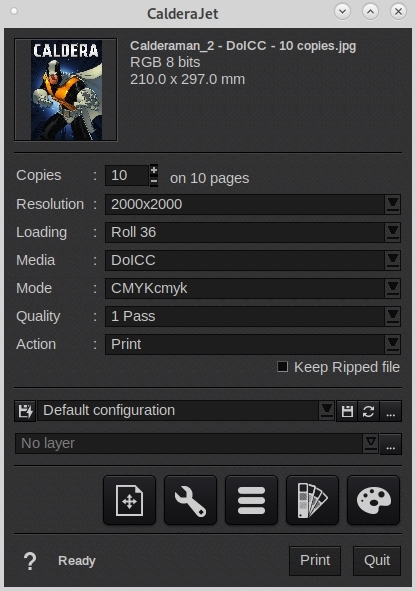Click the quick-load configuration icon
The image size is (416, 591).
click(x=25, y=411)
